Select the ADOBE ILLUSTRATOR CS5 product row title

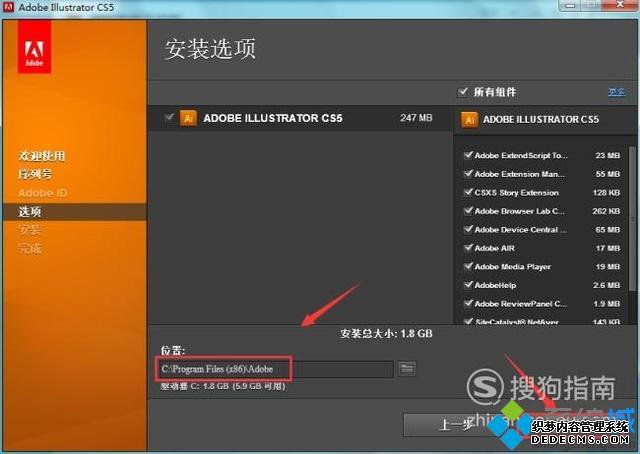(273, 118)
